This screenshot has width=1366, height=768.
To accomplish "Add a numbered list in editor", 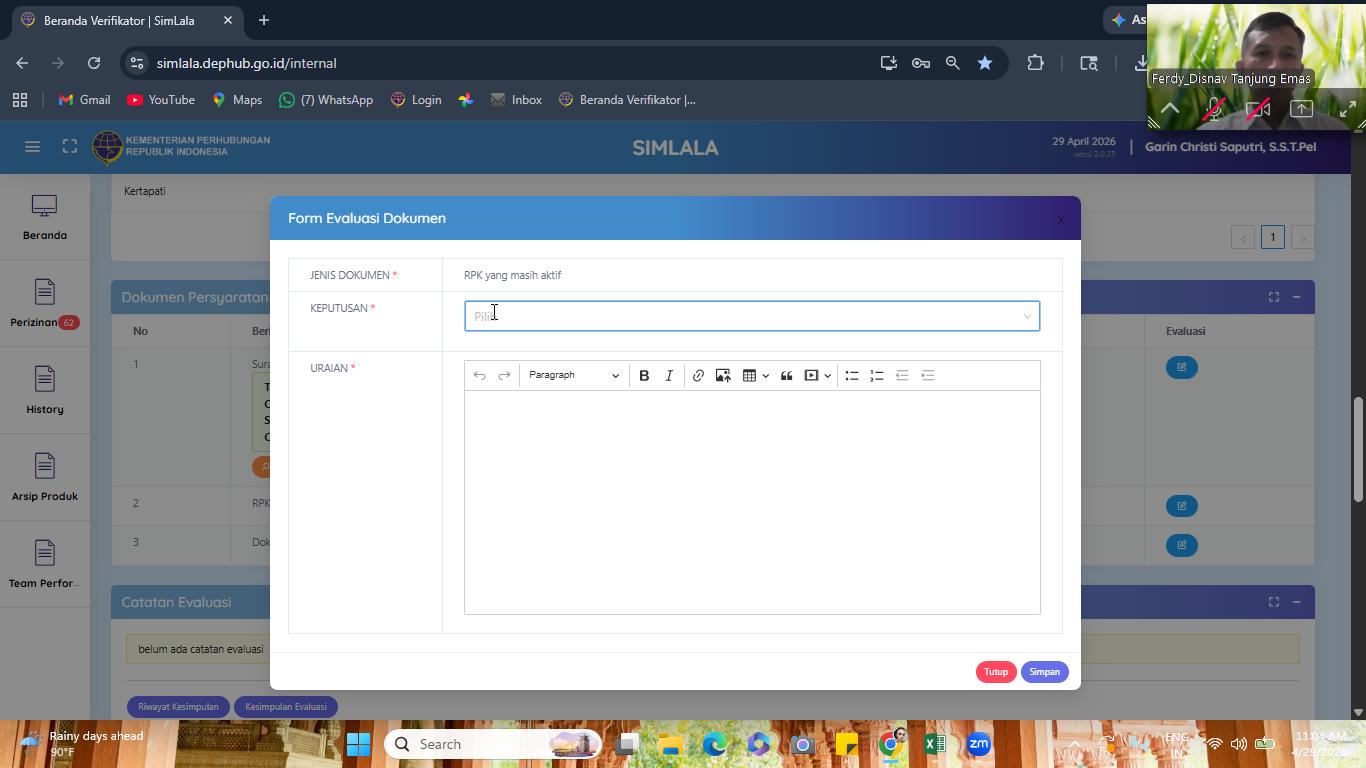I will coord(877,376).
